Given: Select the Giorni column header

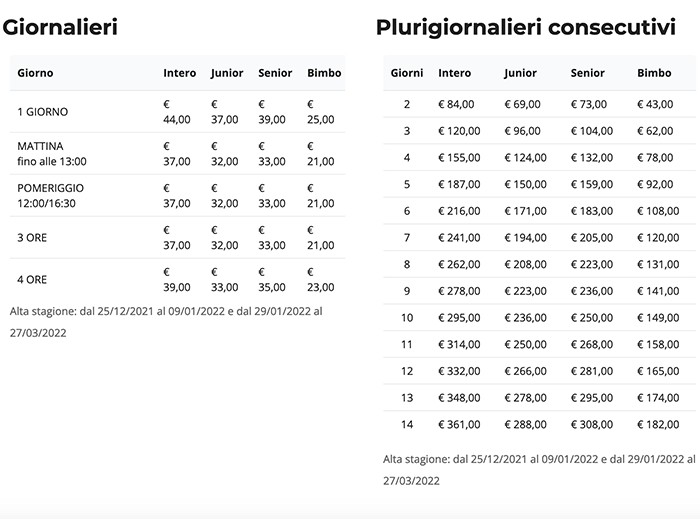Looking at the screenshot, I should point(406,73).
